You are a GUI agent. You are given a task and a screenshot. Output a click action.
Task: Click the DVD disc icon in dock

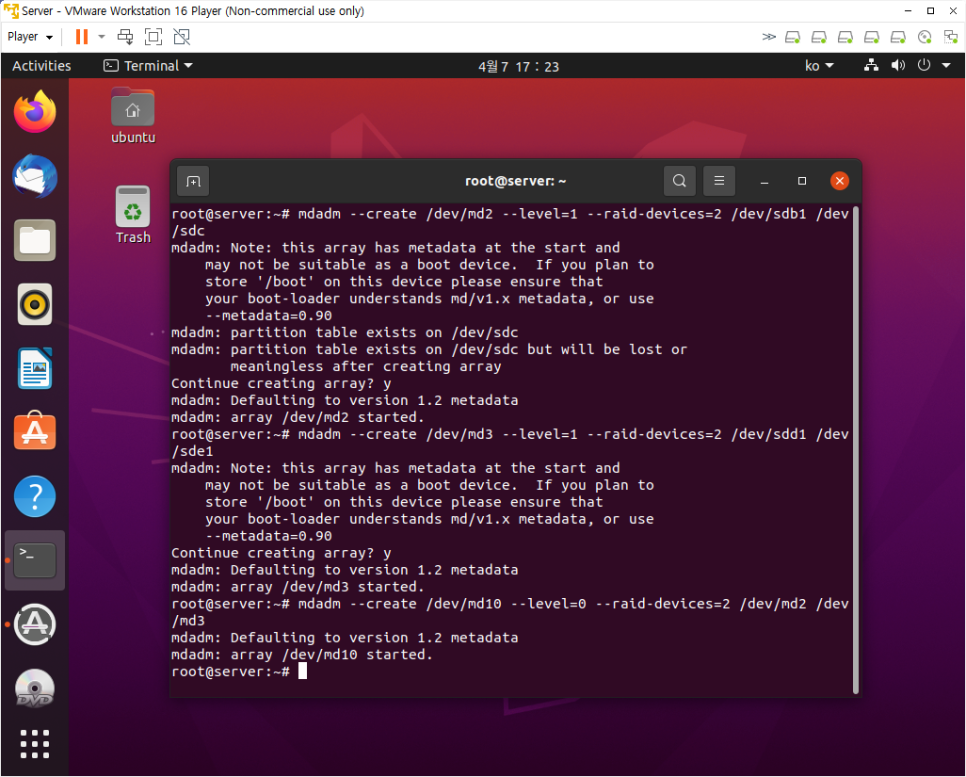tap(35, 688)
